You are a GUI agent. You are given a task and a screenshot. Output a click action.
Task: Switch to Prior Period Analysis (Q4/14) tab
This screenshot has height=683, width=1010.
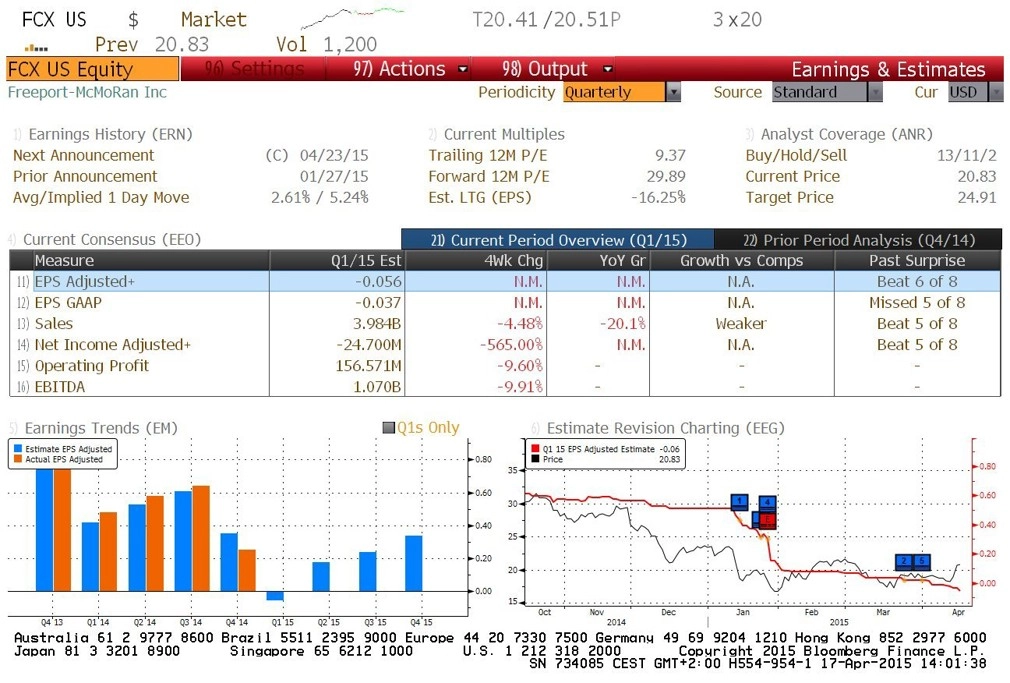tap(858, 240)
